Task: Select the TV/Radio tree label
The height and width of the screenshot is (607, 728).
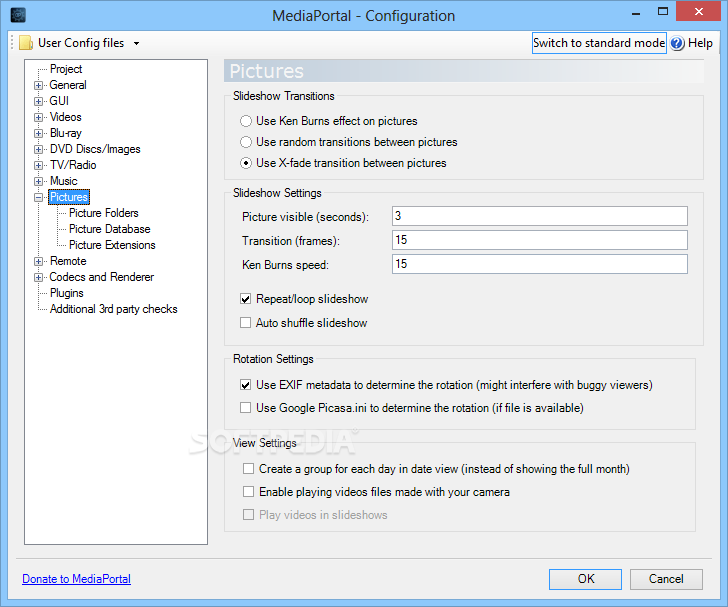Action: [73, 165]
